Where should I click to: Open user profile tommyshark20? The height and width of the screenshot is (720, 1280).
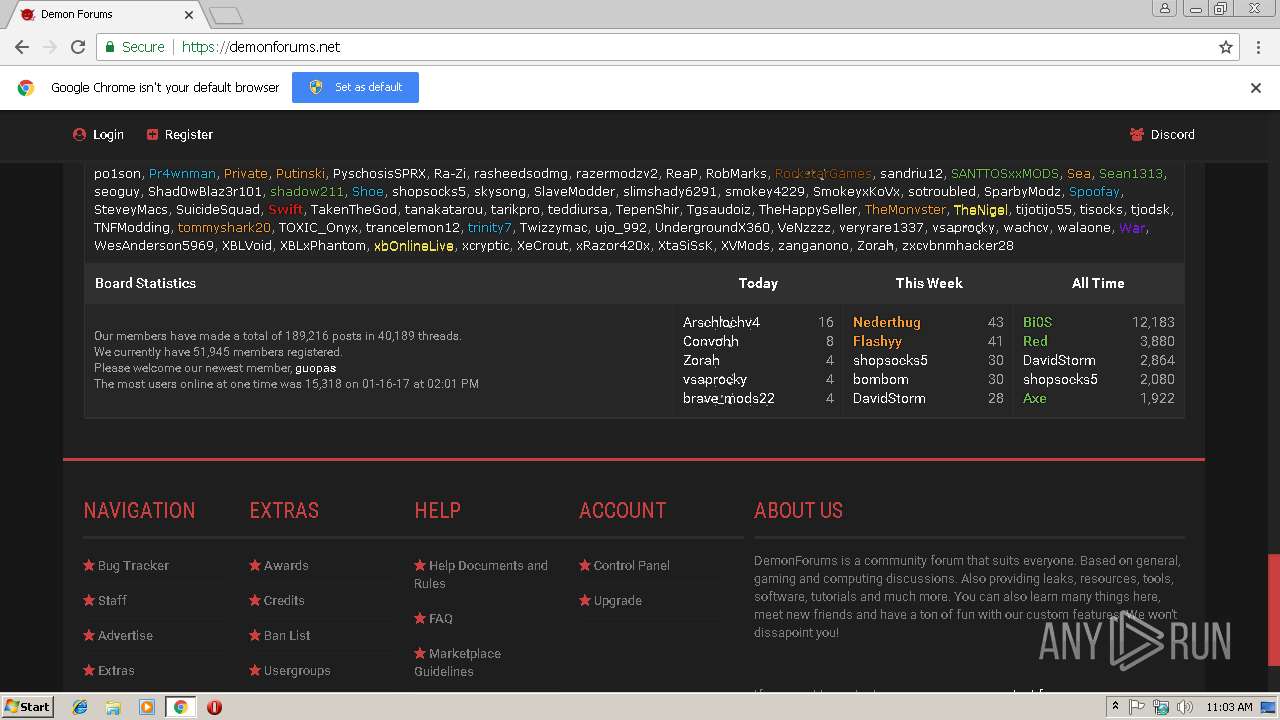[224, 228]
